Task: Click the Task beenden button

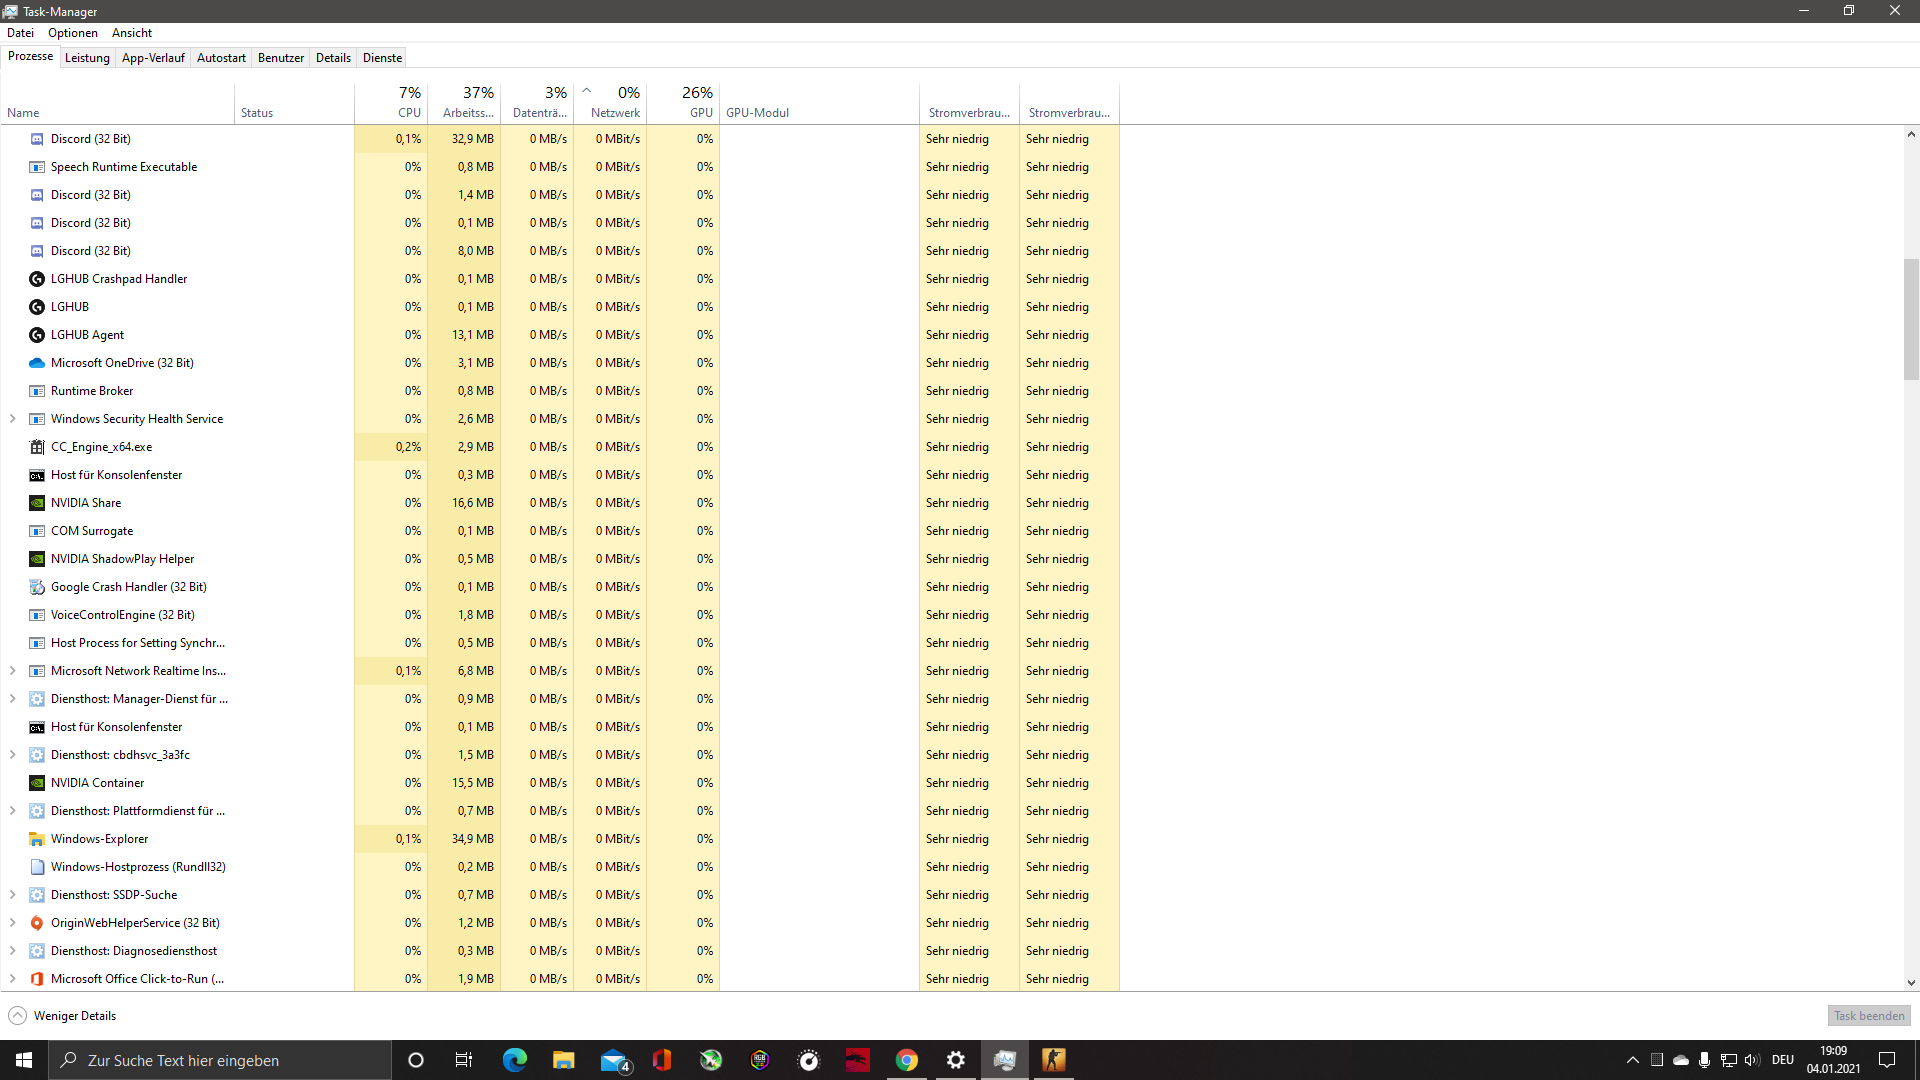Action: pos(1868,1015)
